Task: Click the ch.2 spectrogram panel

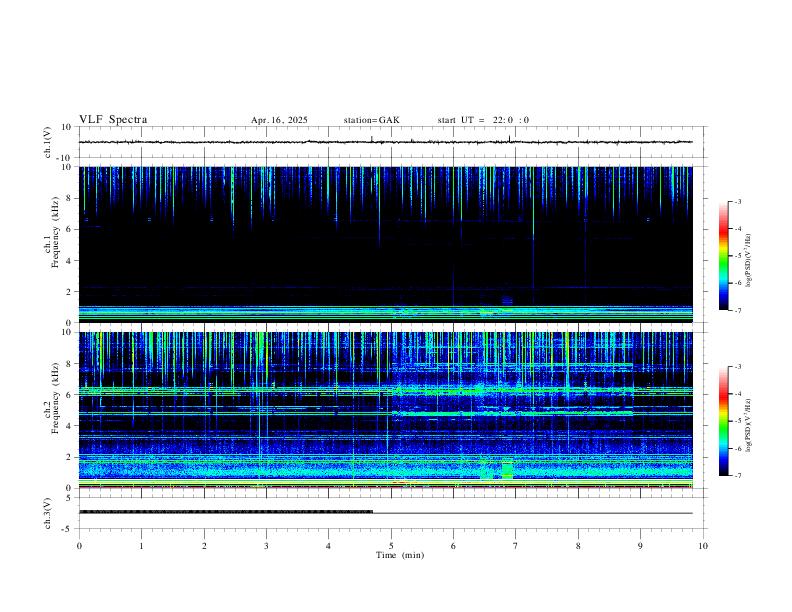Action: [385, 410]
